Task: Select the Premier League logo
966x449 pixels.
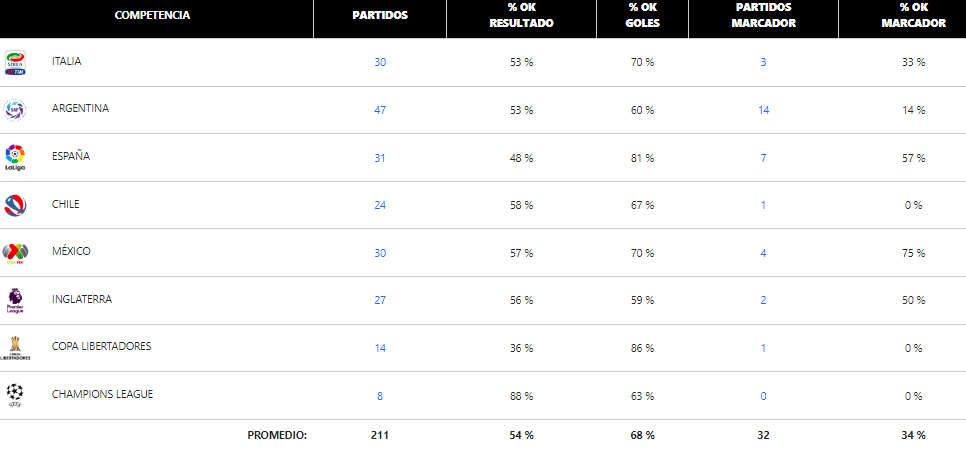Action: 15,301
